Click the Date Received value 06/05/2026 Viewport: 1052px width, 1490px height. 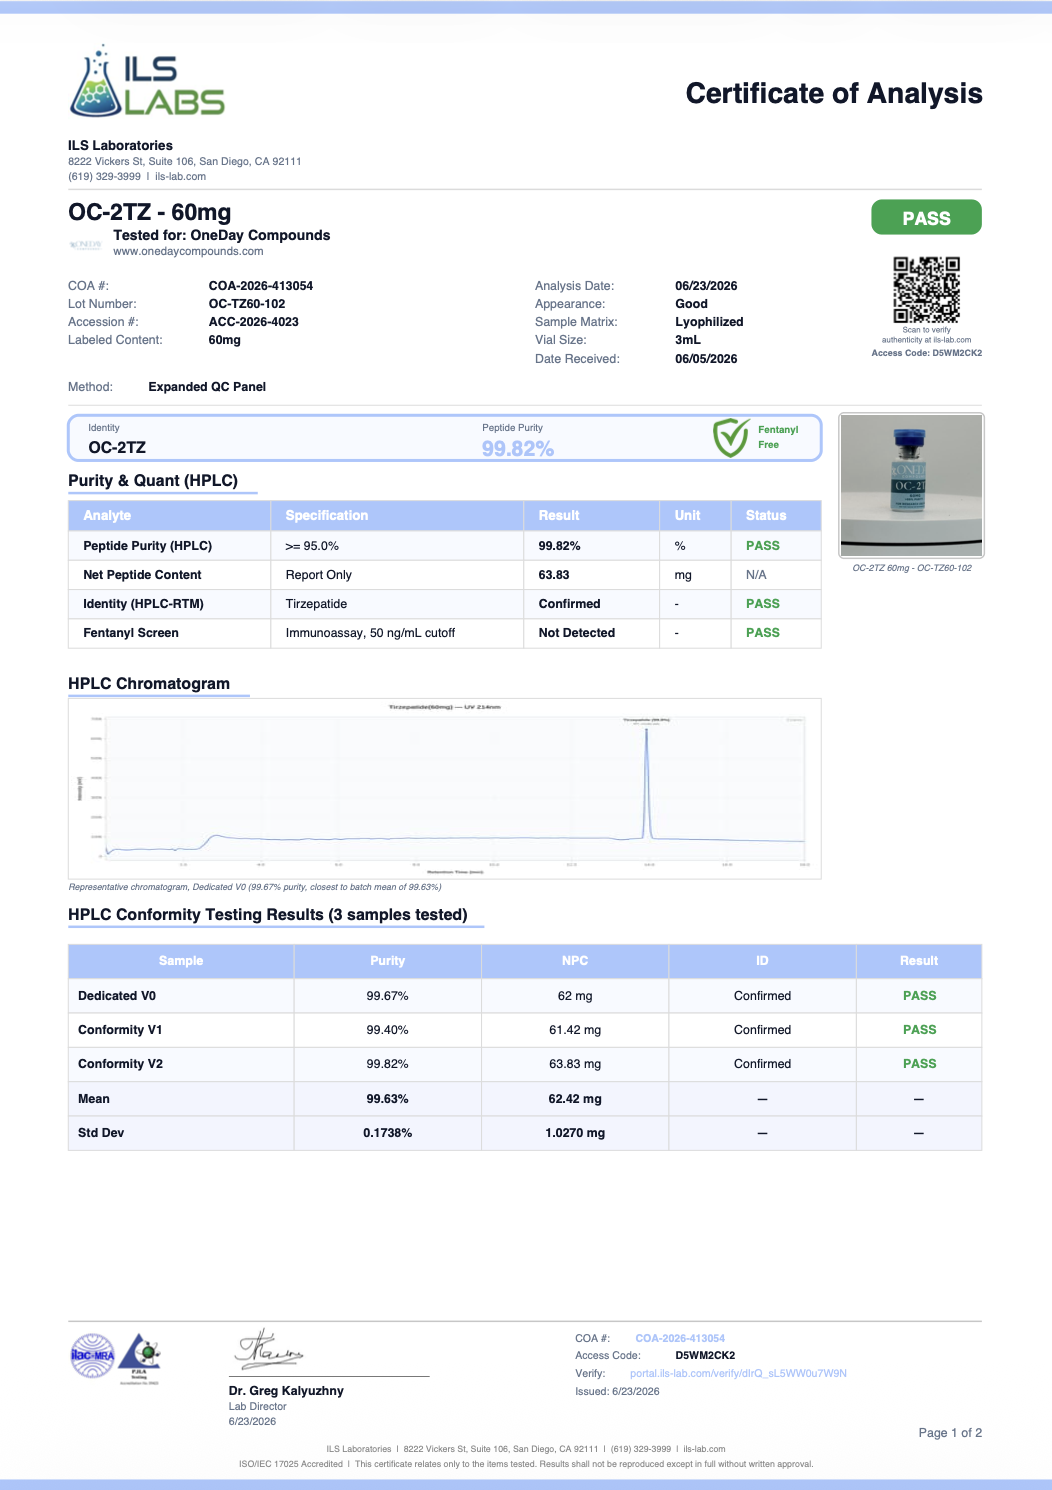click(x=706, y=359)
